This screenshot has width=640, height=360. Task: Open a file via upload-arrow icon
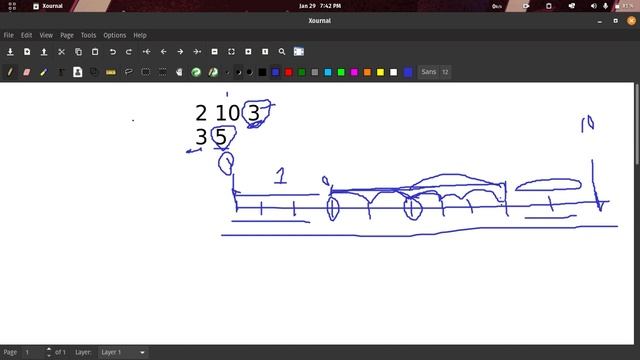click(x=44, y=52)
